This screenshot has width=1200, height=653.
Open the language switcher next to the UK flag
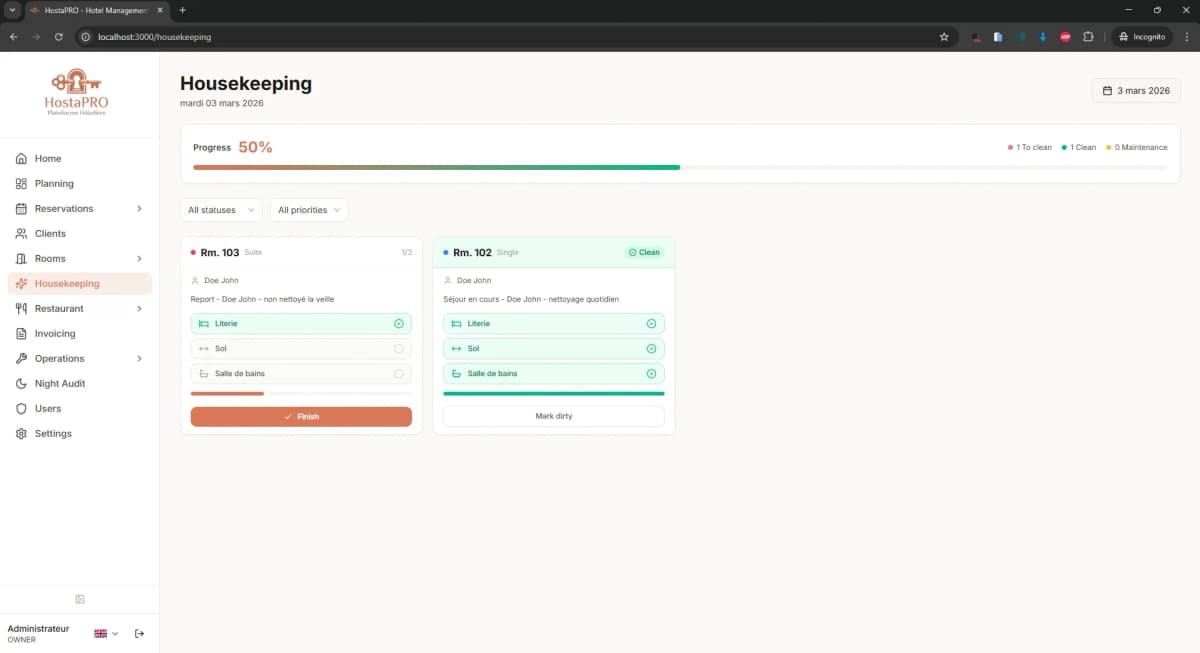(107, 633)
